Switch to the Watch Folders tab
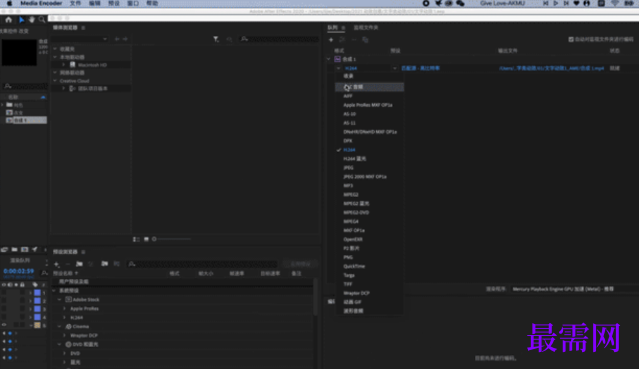This screenshot has width=639, height=369. coord(366,28)
